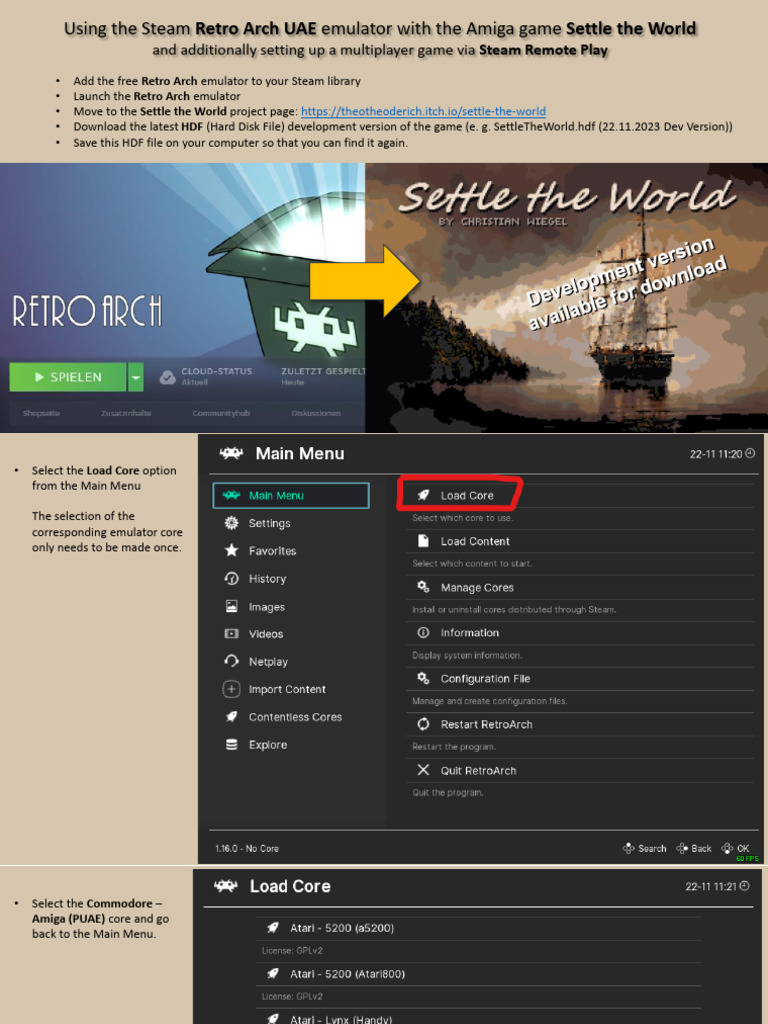Click rocket icon for Atari - 5200 (Atari800)
Screen dimensions: 768x1024
click(x=273, y=974)
